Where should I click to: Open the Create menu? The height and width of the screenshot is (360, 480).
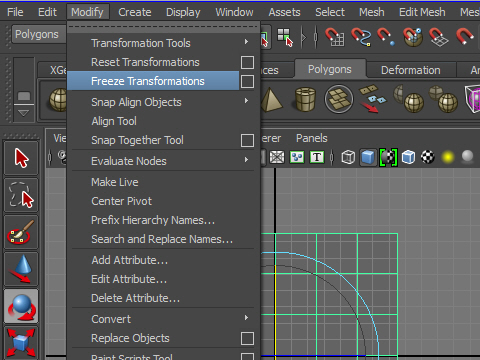[135, 12]
